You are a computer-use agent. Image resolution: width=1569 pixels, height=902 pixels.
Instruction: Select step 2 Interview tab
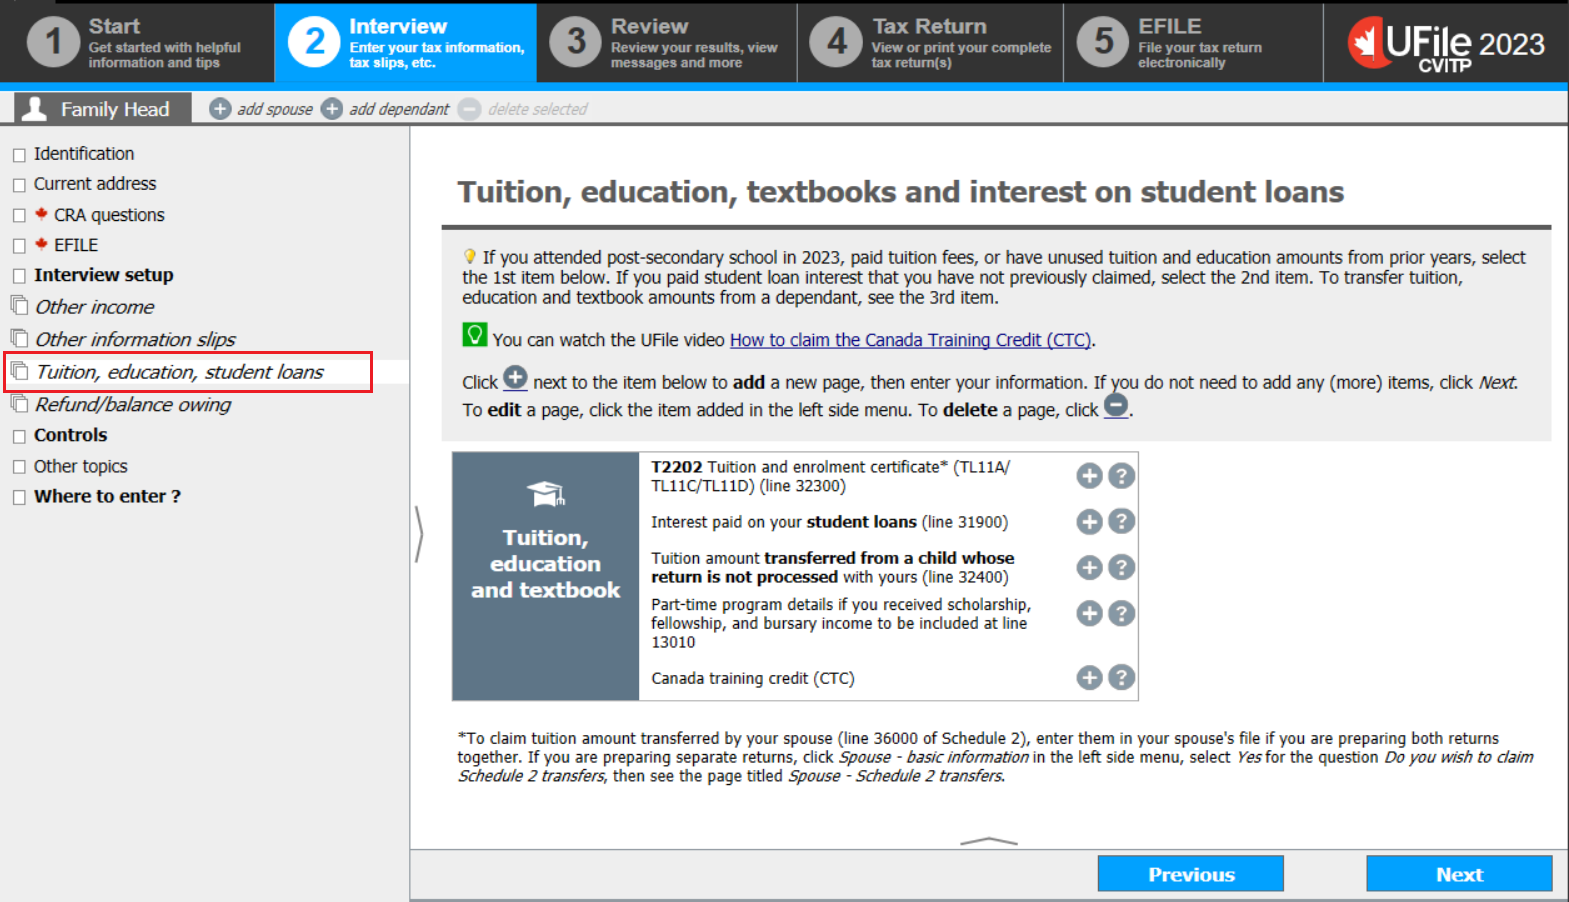click(x=406, y=43)
